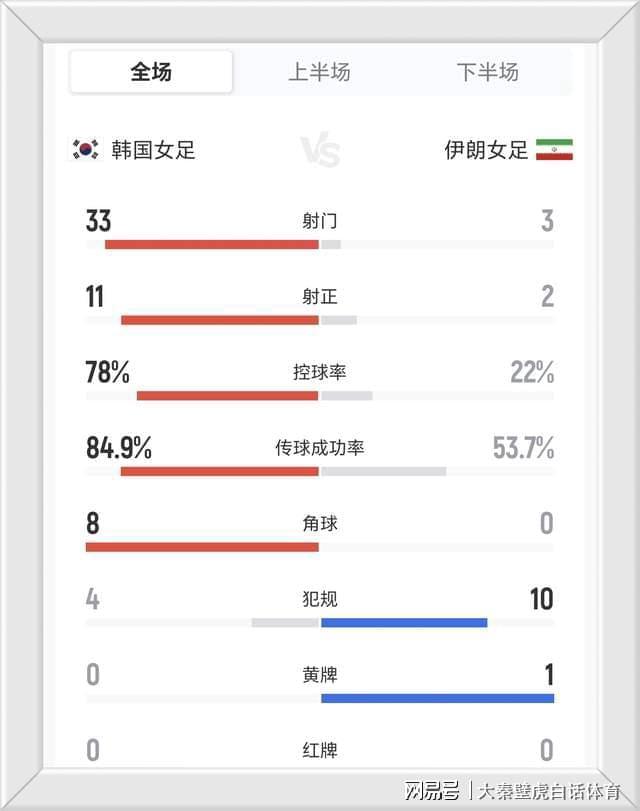The width and height of the screenshot is (640, 811).
Task: Open the 韩国女足 team name link
Action: (153, 150)
